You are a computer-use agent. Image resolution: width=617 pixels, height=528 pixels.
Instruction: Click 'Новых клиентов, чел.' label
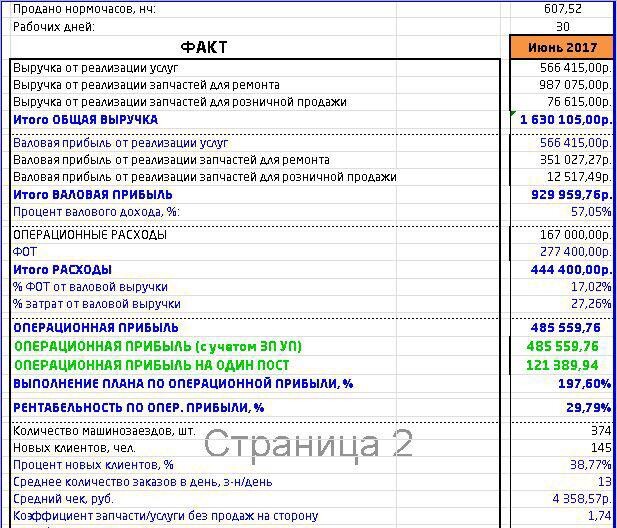coord(74,448)
